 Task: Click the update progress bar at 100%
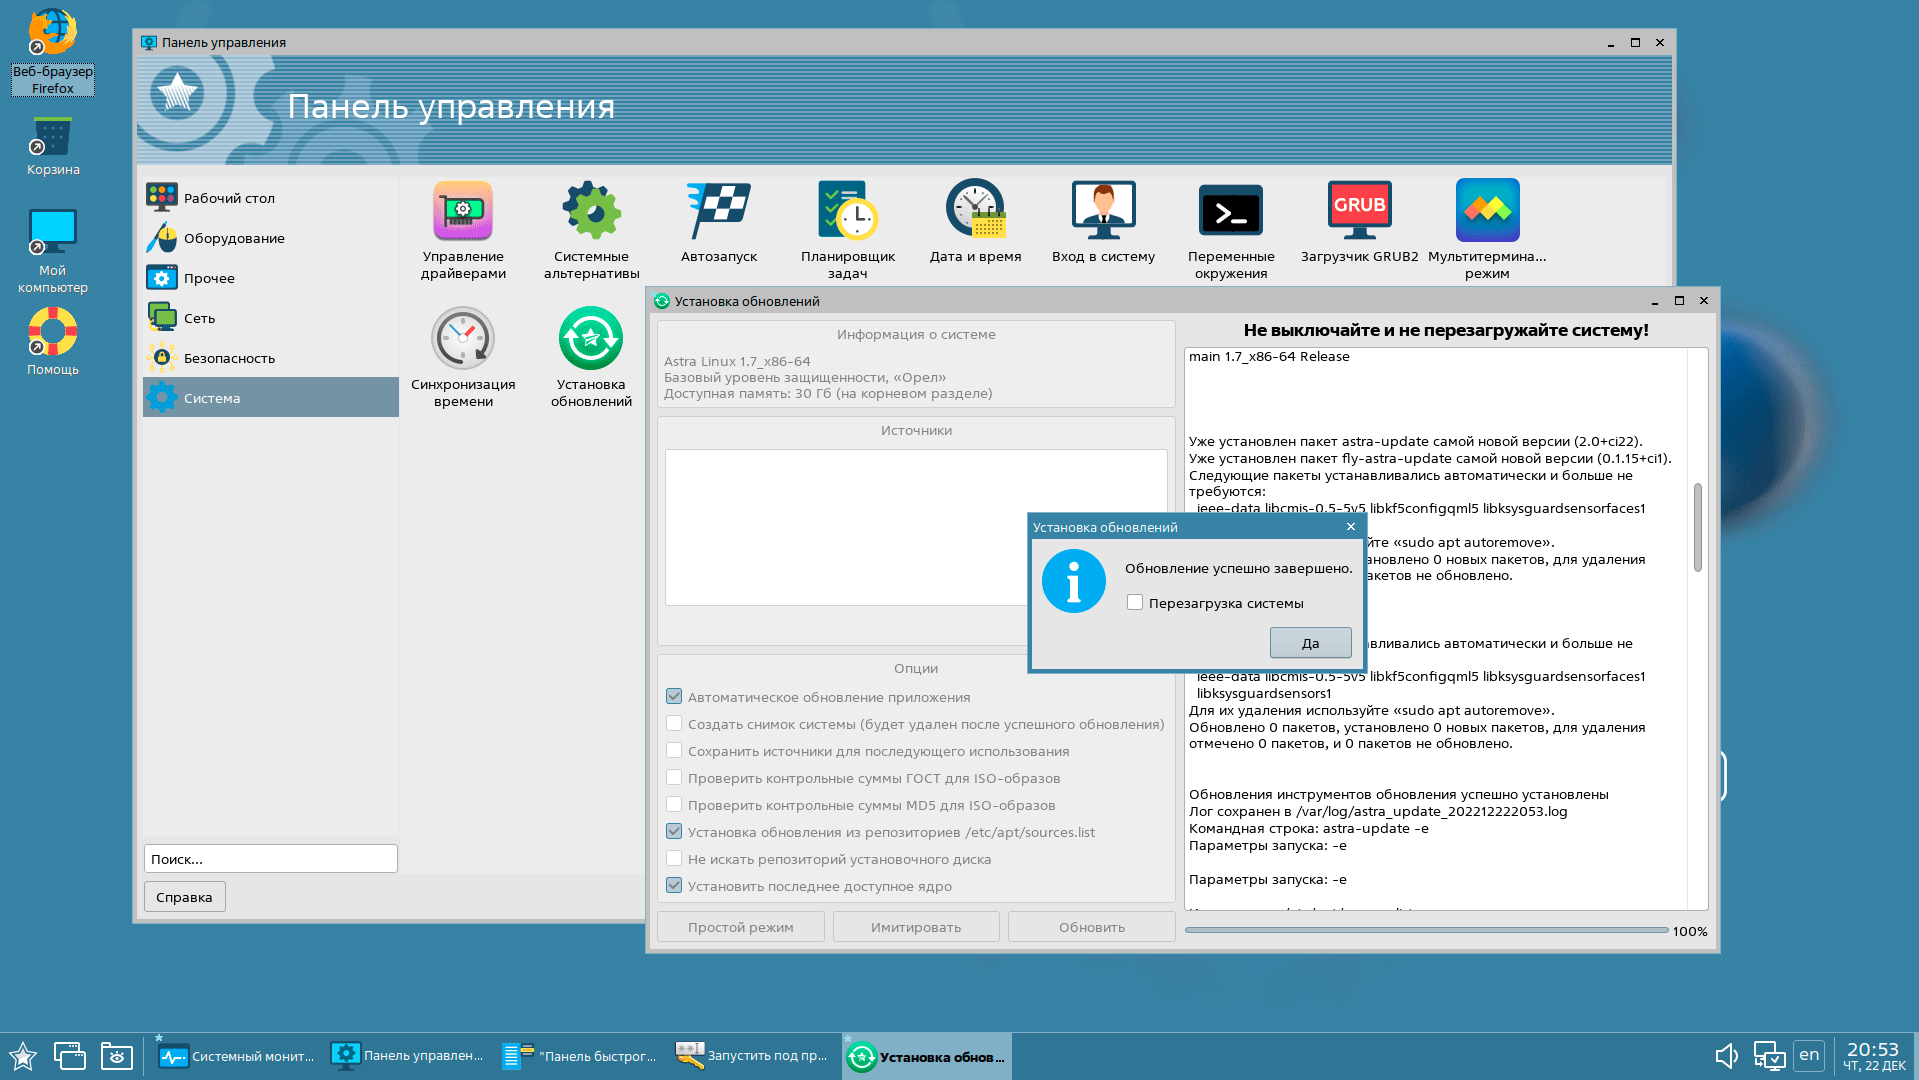1426,931
